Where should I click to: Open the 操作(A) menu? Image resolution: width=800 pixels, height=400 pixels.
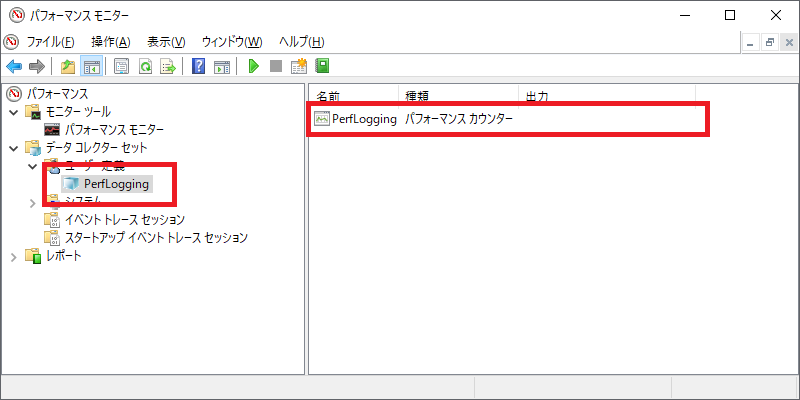click(x=110, y=41)
